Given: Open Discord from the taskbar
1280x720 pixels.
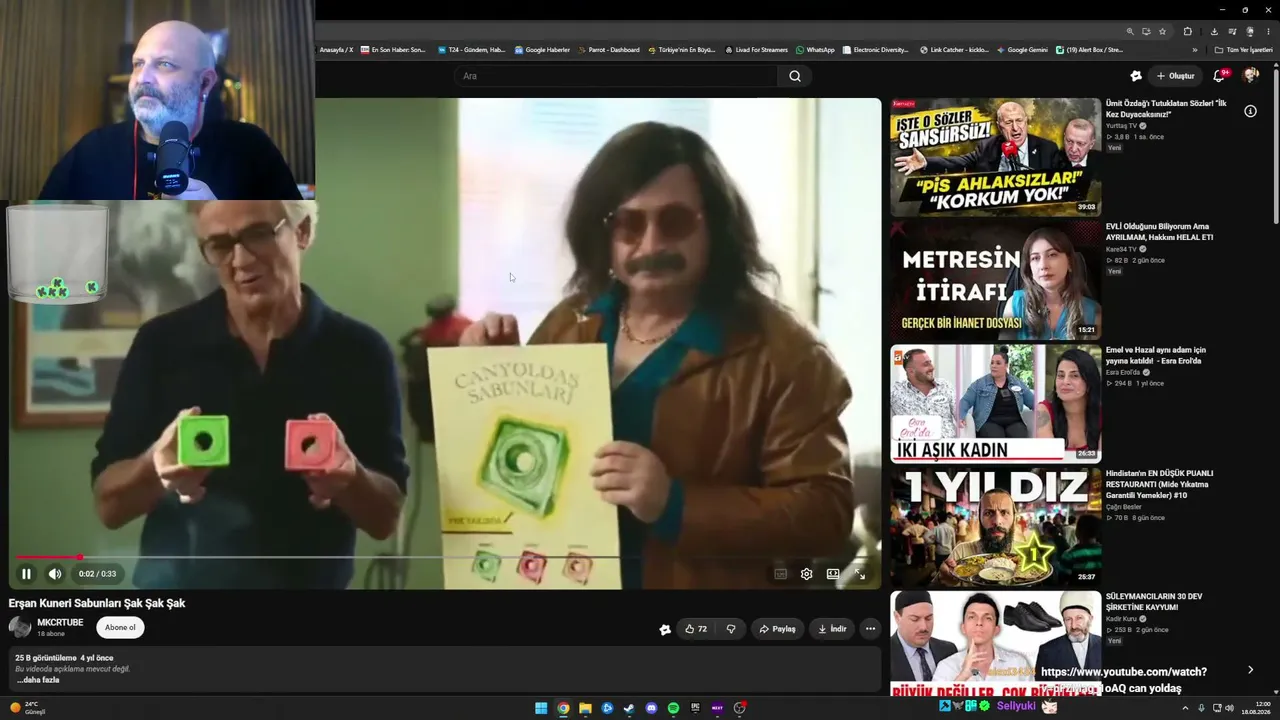Looking at the screenshot, I should pos(651,708).
